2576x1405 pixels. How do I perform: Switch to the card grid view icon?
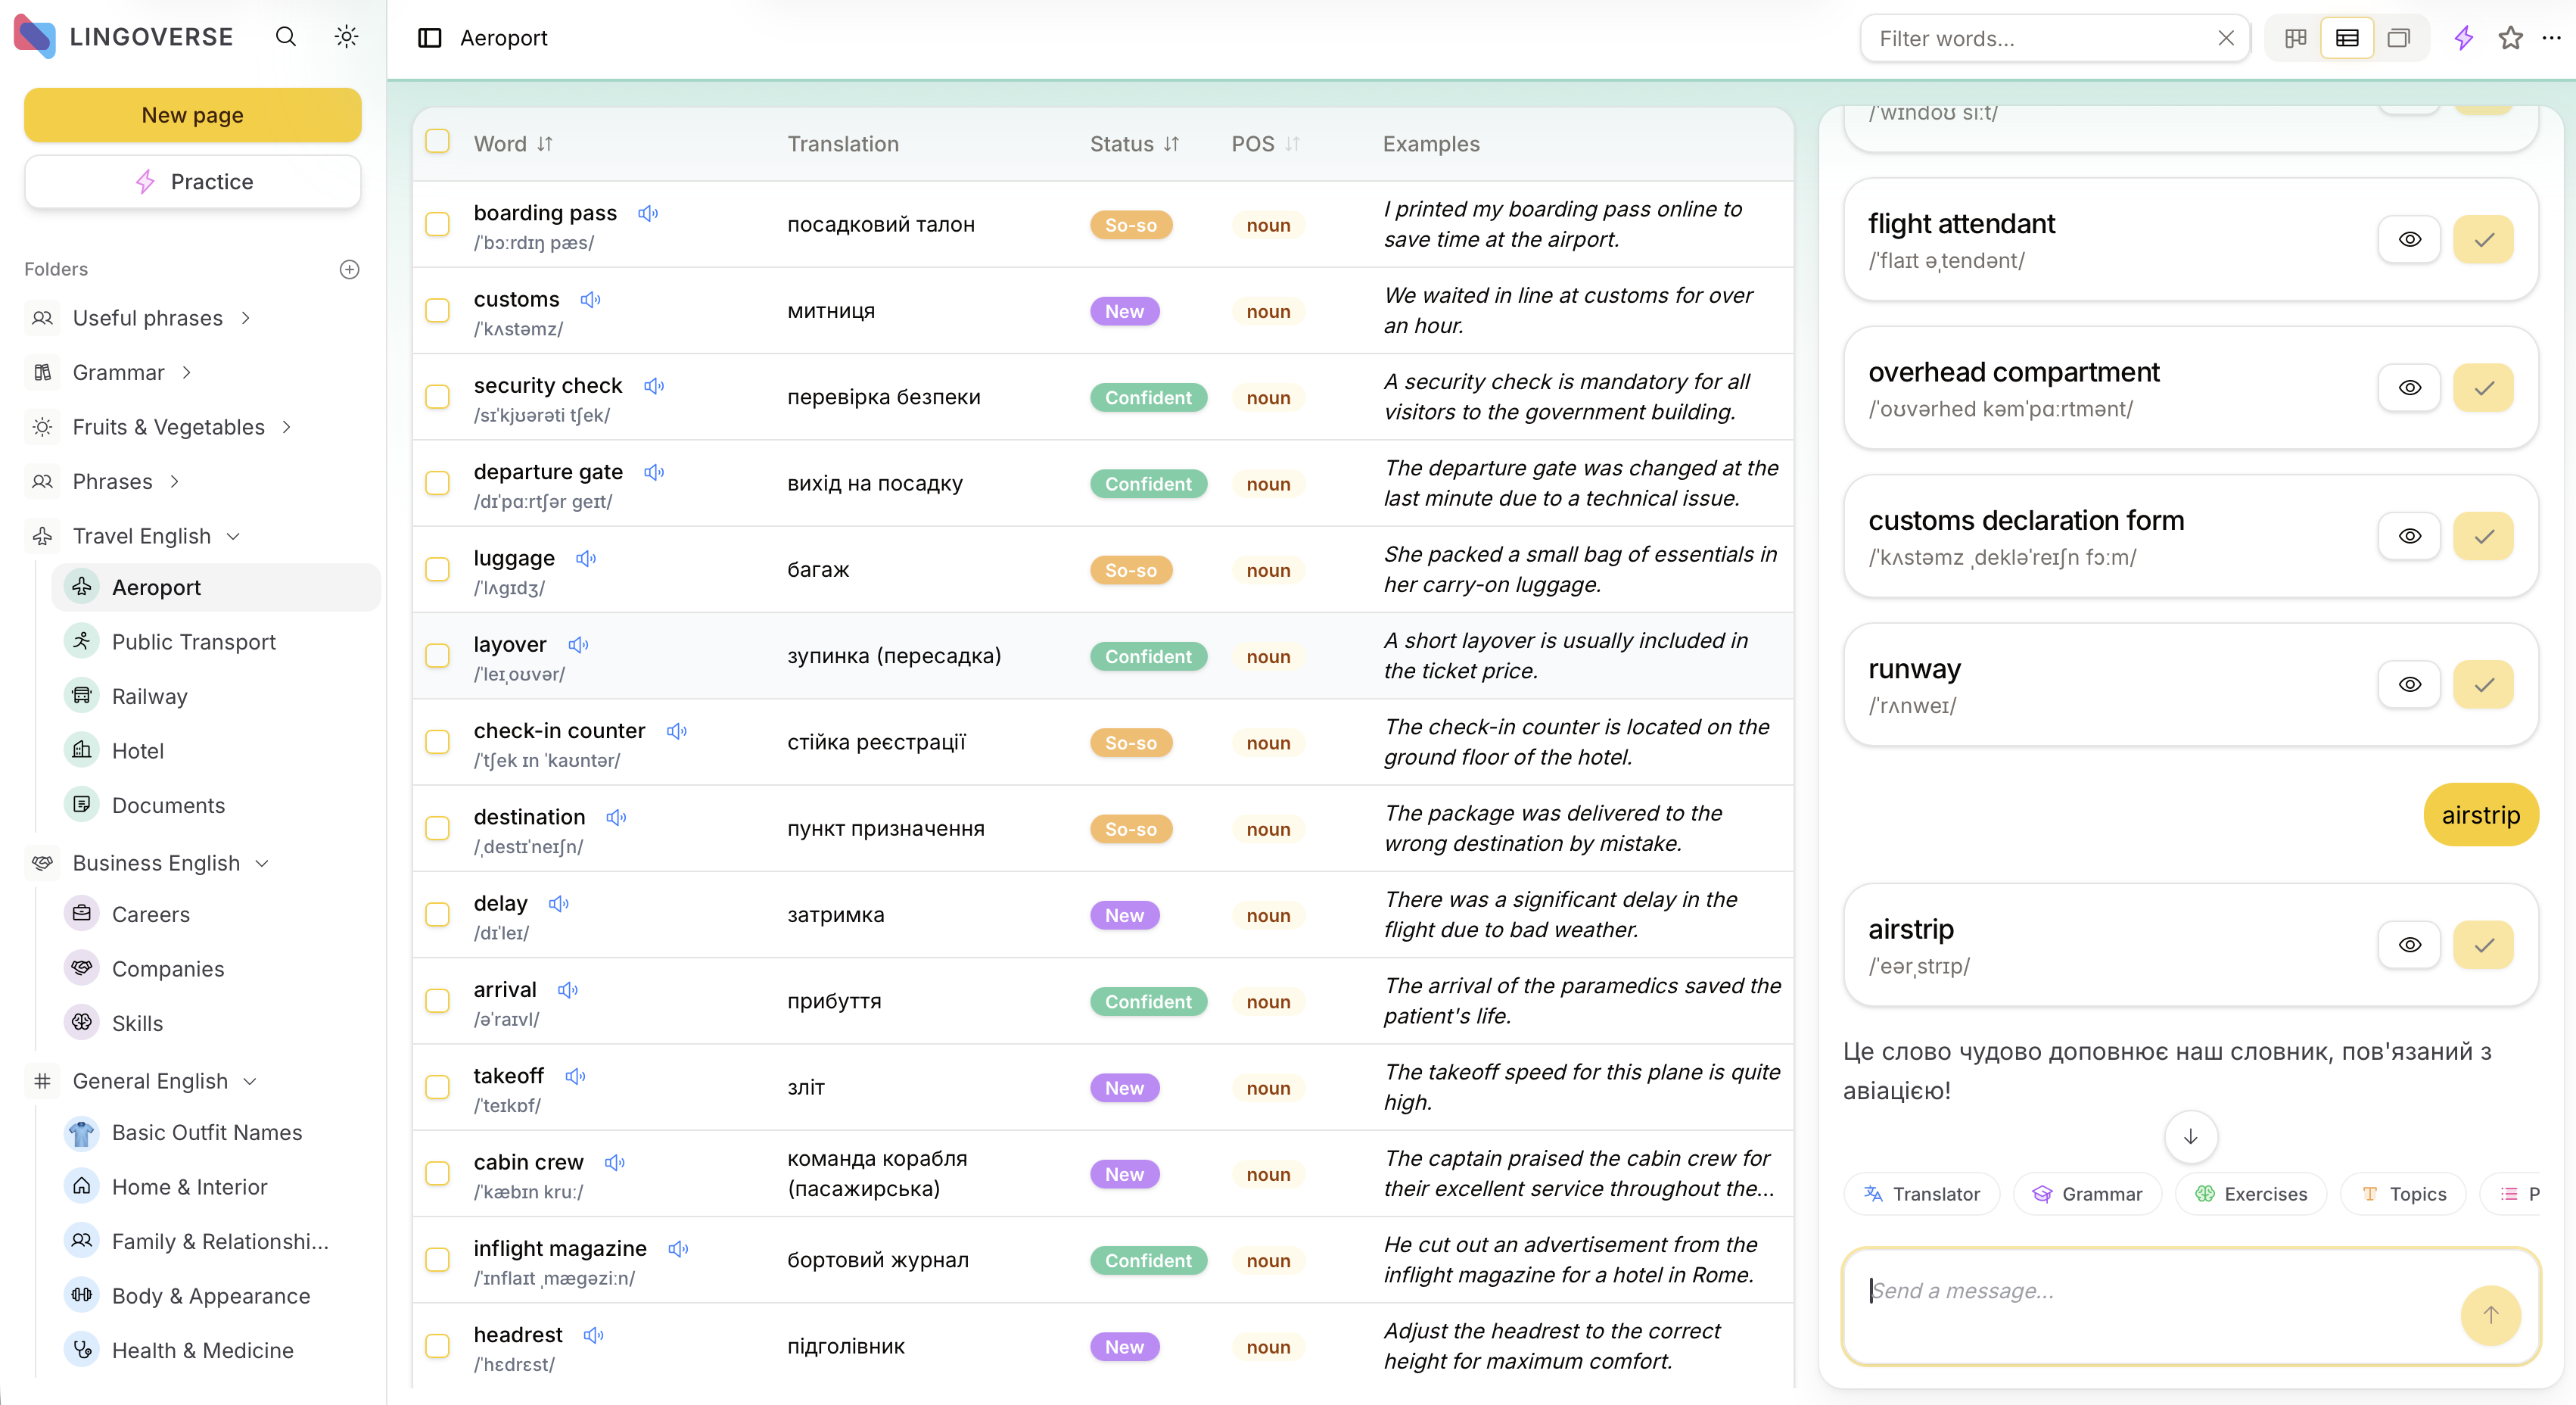[x=2295, y=38]
